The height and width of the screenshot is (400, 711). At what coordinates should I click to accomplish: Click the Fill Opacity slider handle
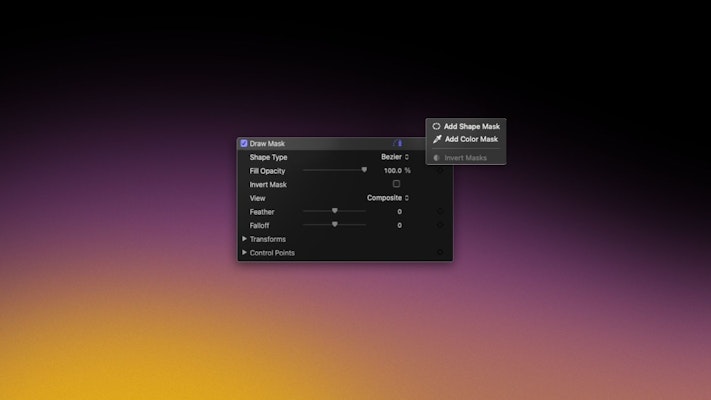click(364, 170)
